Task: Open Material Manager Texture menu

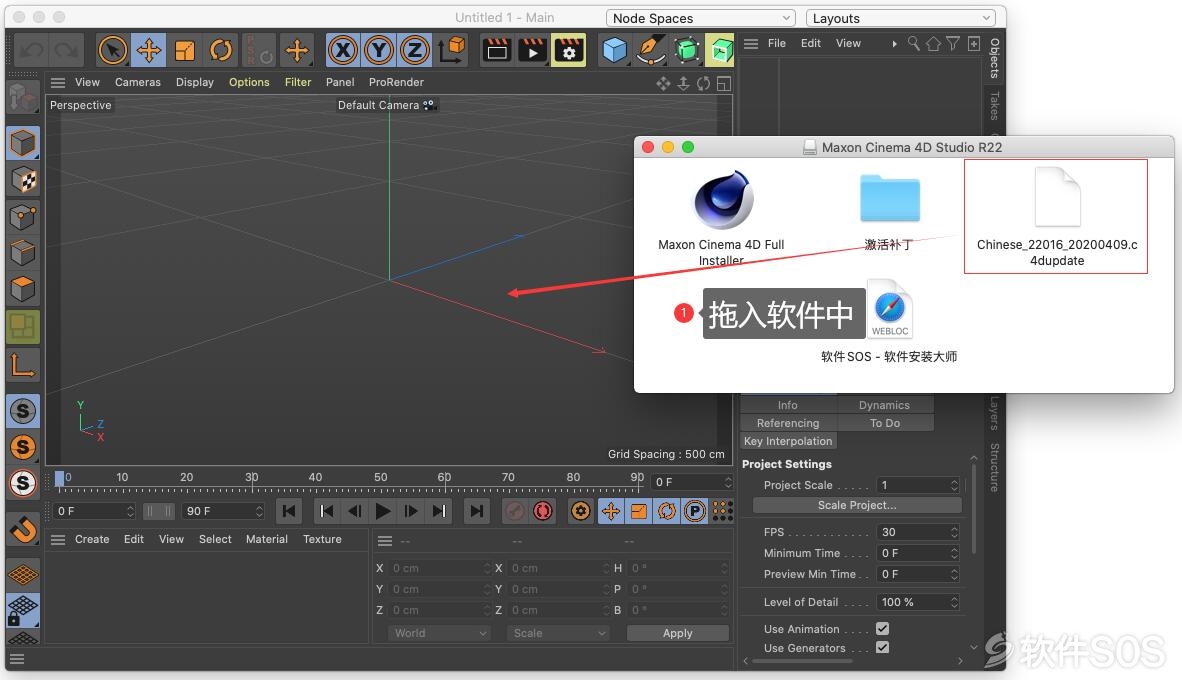Action: pos(322,539)
